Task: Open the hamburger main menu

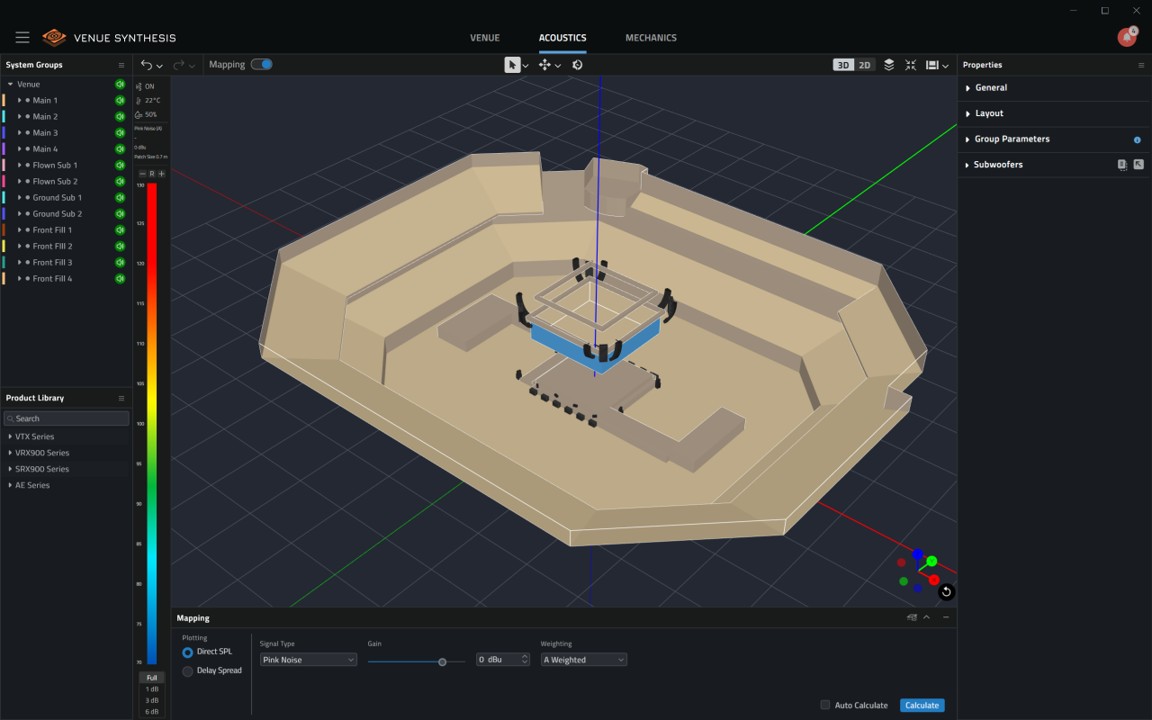Action: pos(22,37)
